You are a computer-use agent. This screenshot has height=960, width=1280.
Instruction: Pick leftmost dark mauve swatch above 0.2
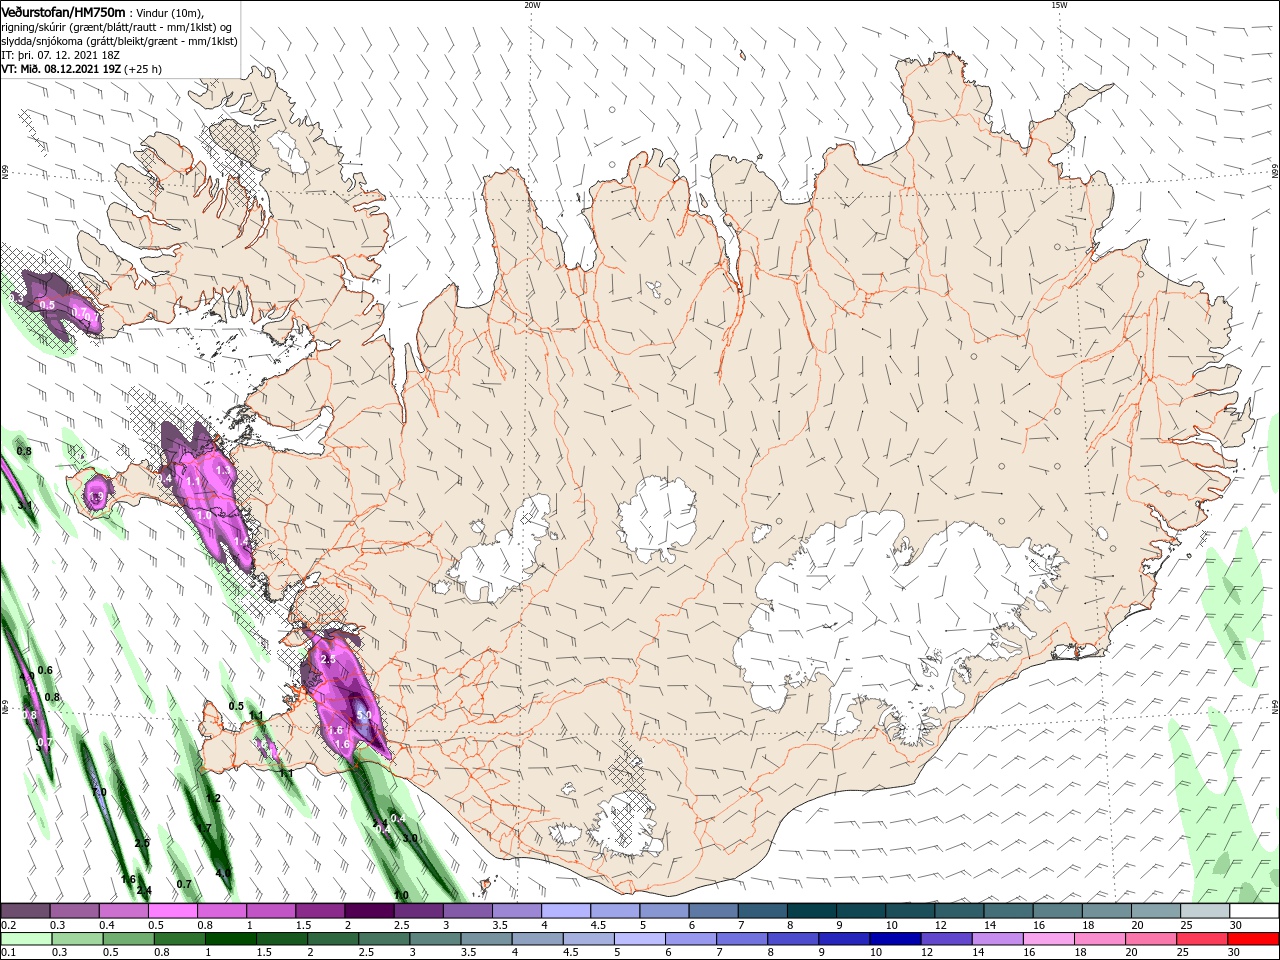(25, 911)
